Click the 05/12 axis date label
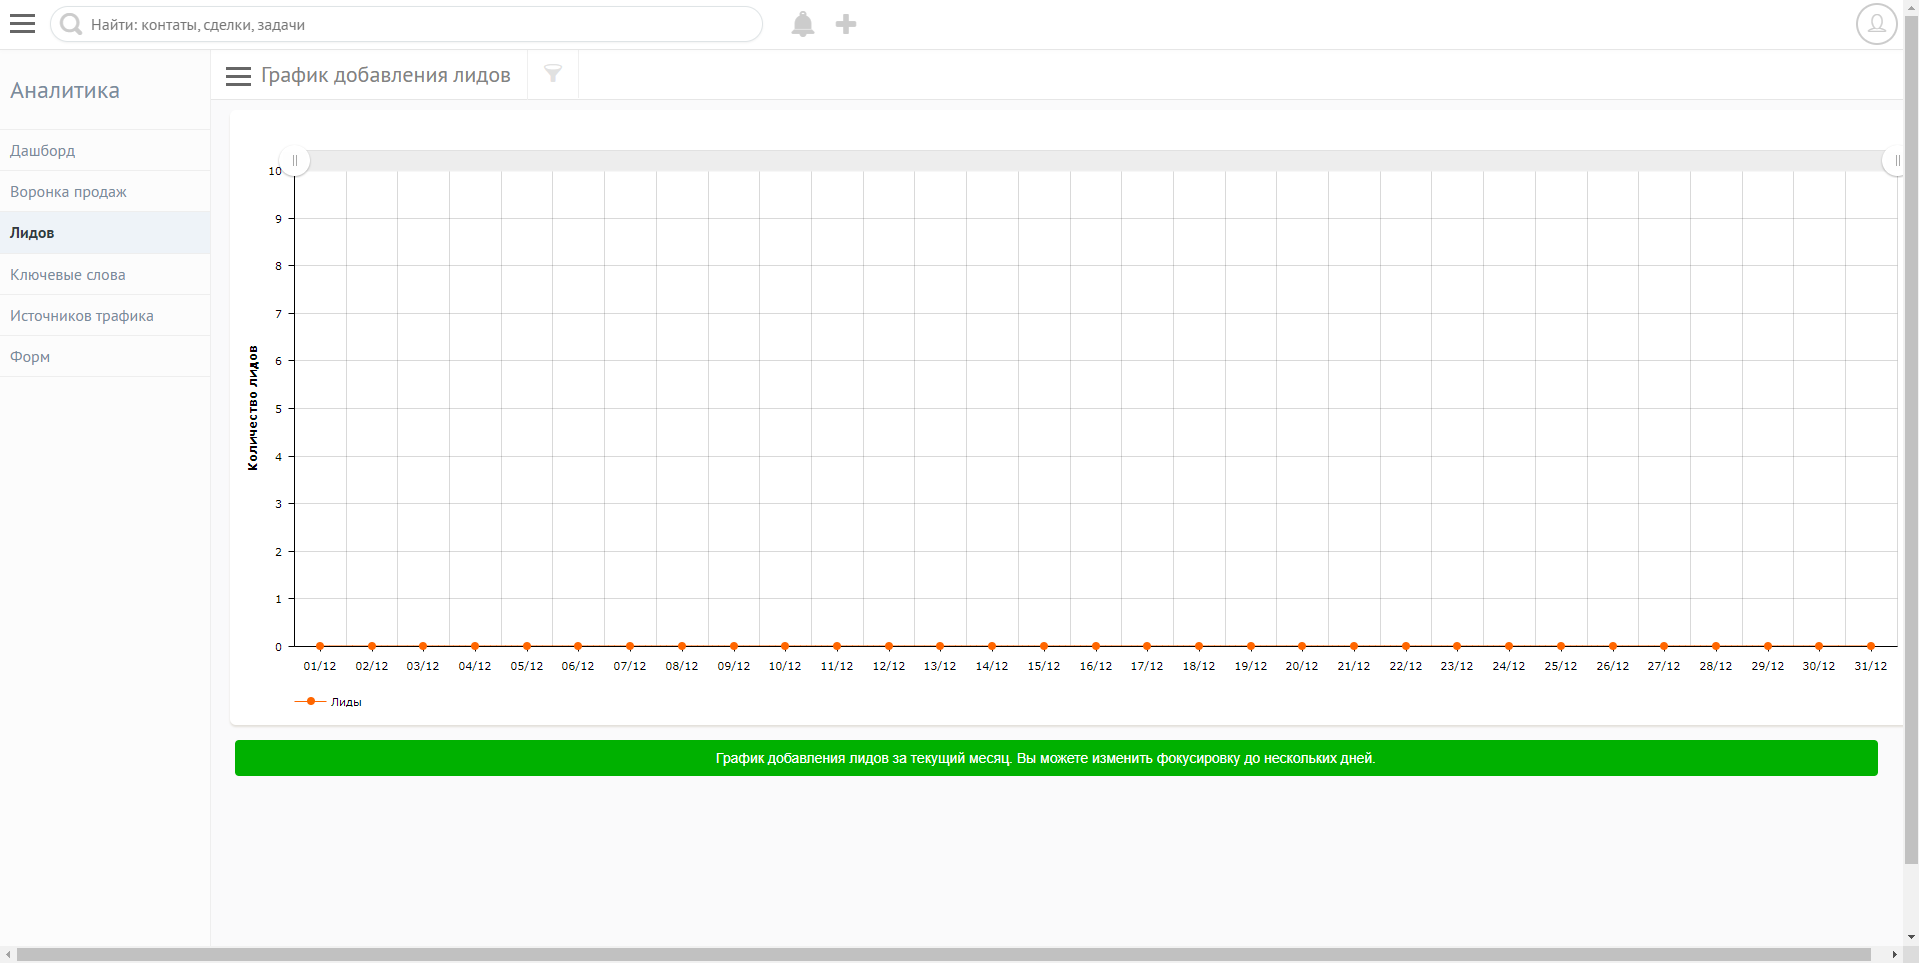 (527, 666)
